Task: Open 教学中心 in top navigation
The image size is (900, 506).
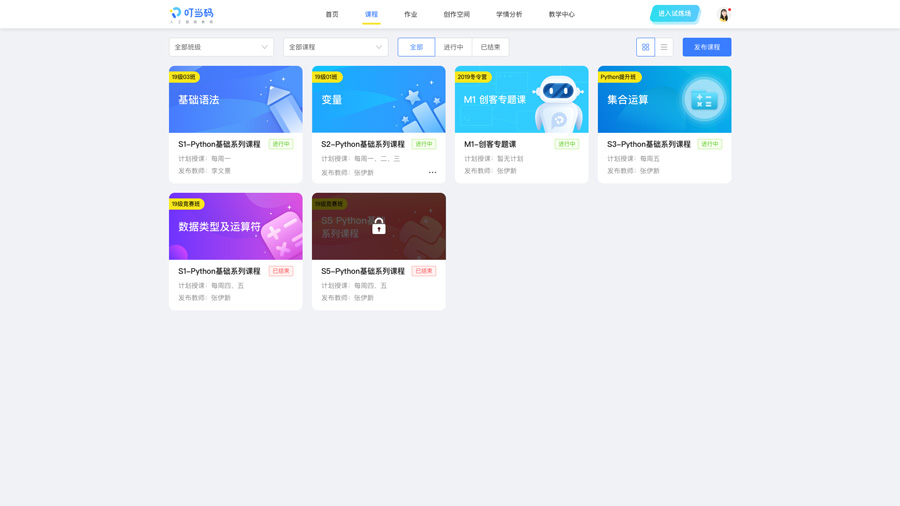Action: pos(561,14)
